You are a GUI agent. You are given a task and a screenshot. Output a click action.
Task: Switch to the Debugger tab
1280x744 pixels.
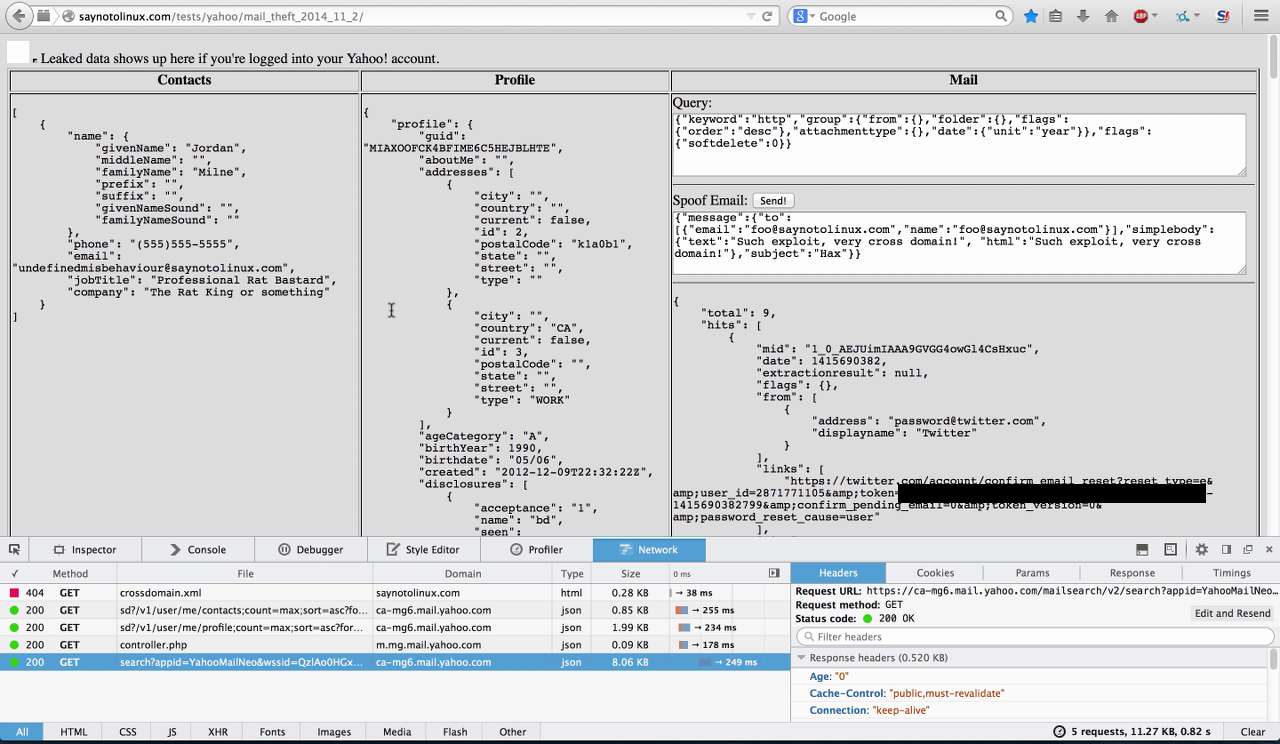click(311, 549)
